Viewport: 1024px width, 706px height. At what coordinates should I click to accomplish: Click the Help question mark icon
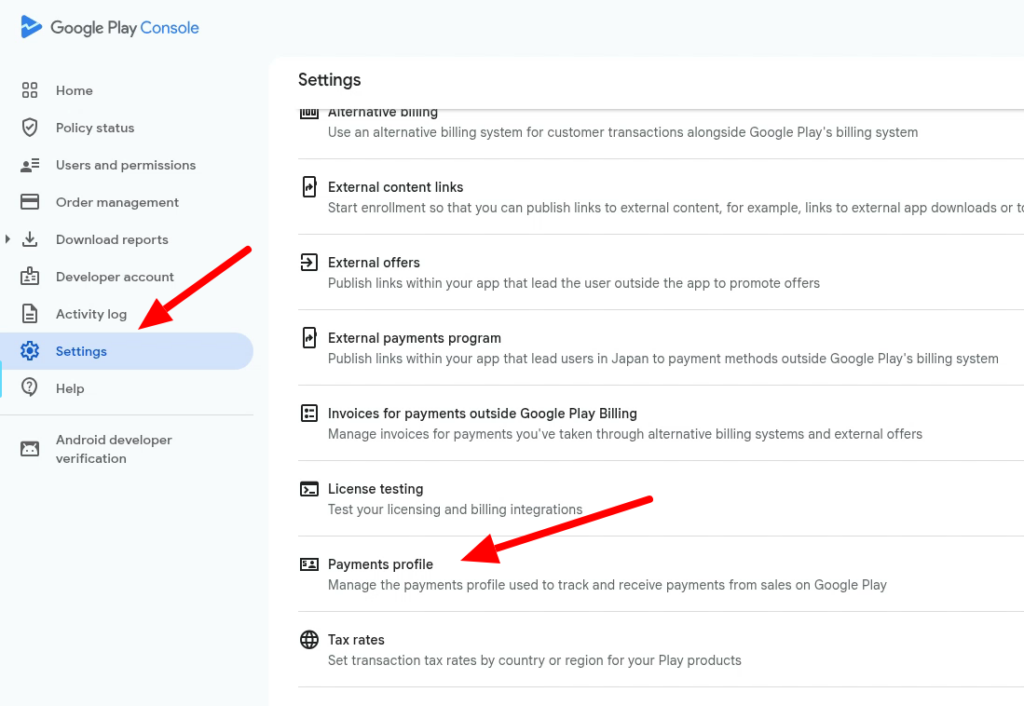coord(30,388)
